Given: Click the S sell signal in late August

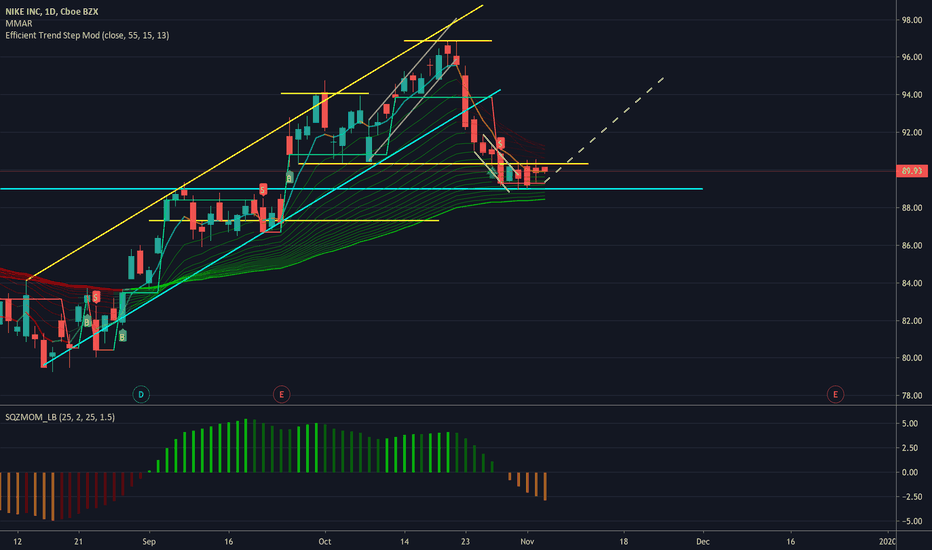Looking at the screenshot, I should pos(96,296).
